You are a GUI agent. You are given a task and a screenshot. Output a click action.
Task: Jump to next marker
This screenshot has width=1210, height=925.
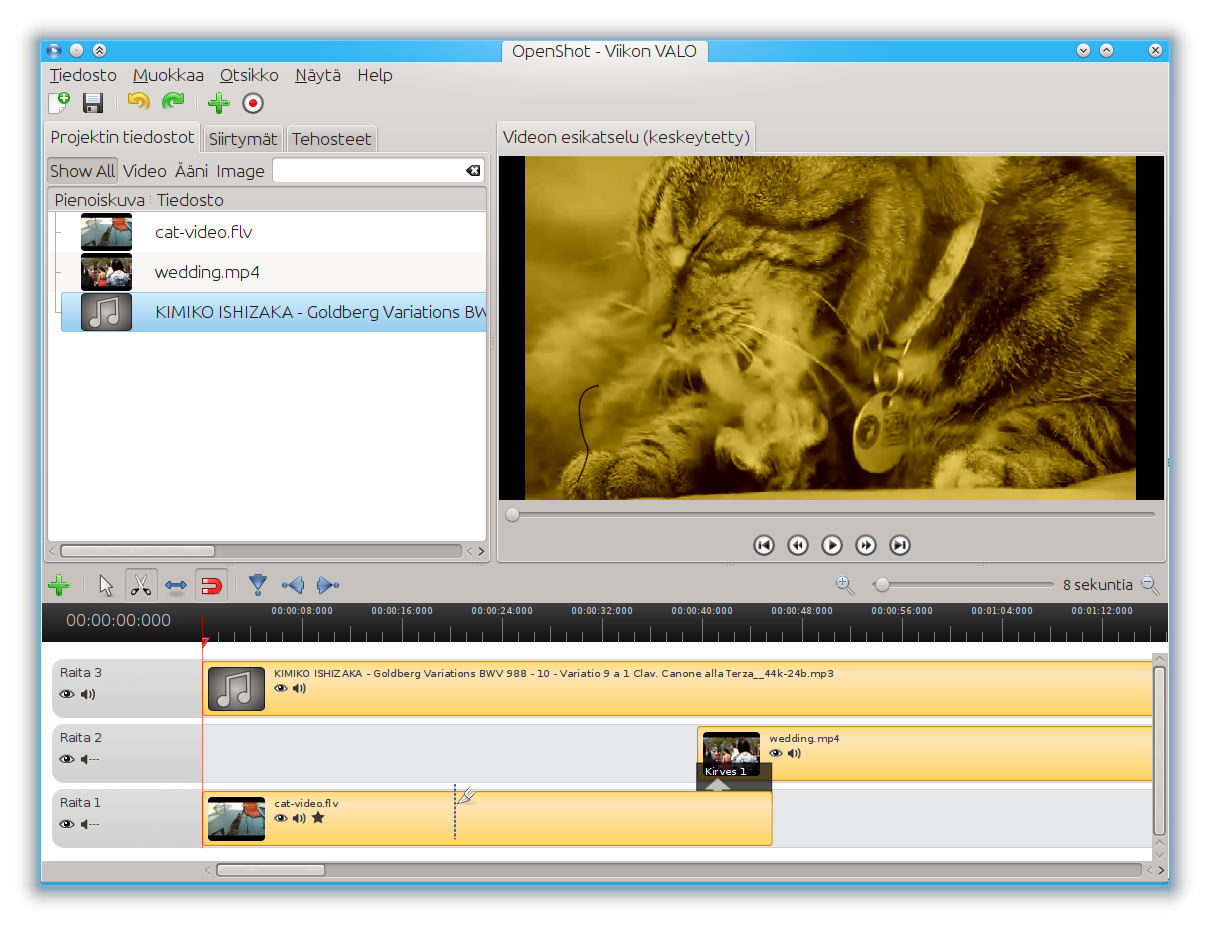click(x=328, y=585)
